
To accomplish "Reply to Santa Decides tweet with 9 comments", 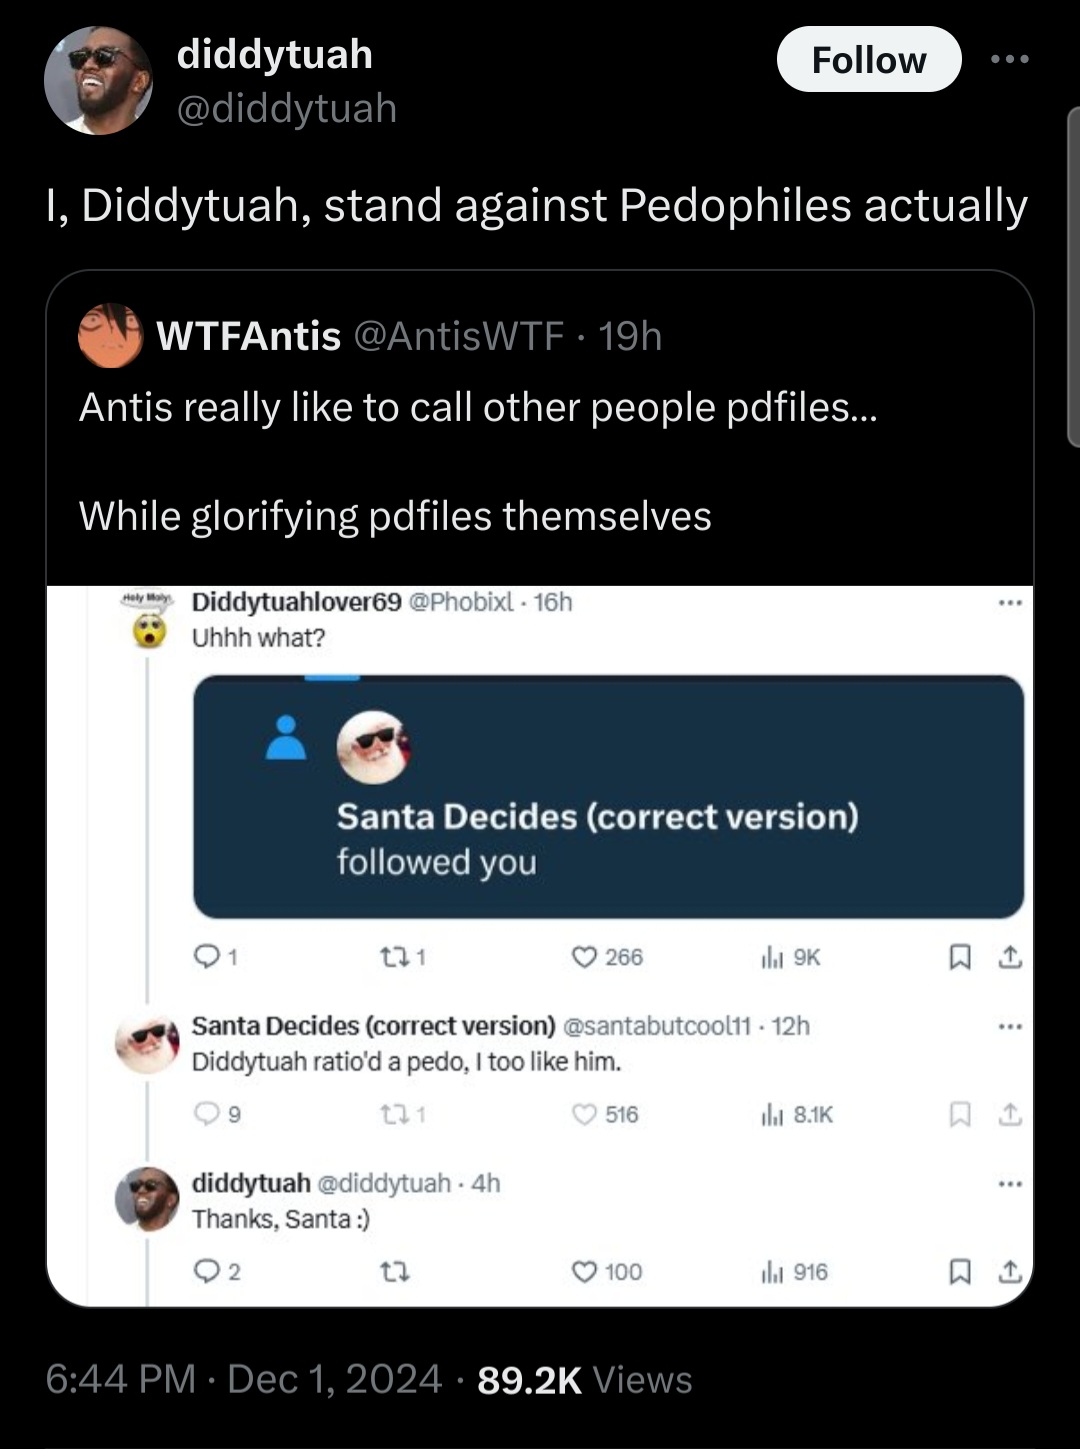I will pyautogui.click(x=216, y=1114).
